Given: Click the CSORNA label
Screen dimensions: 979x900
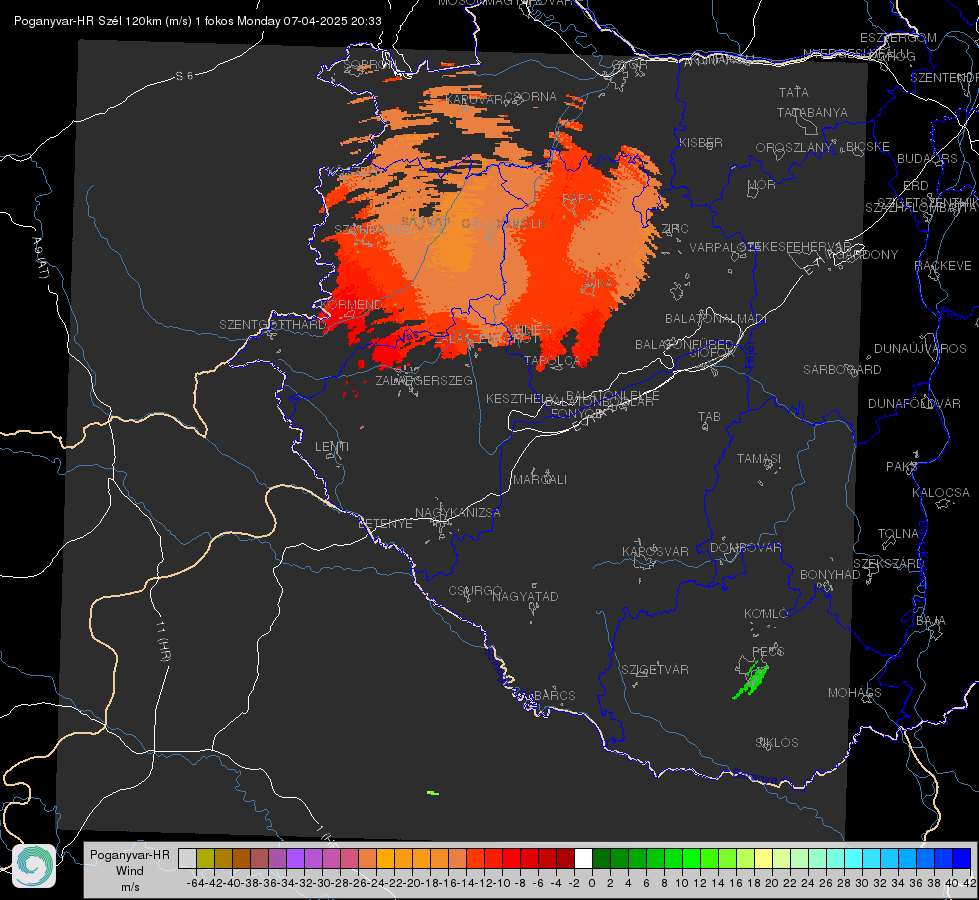Looking at the screenshot, I should (x=531, y=96).
